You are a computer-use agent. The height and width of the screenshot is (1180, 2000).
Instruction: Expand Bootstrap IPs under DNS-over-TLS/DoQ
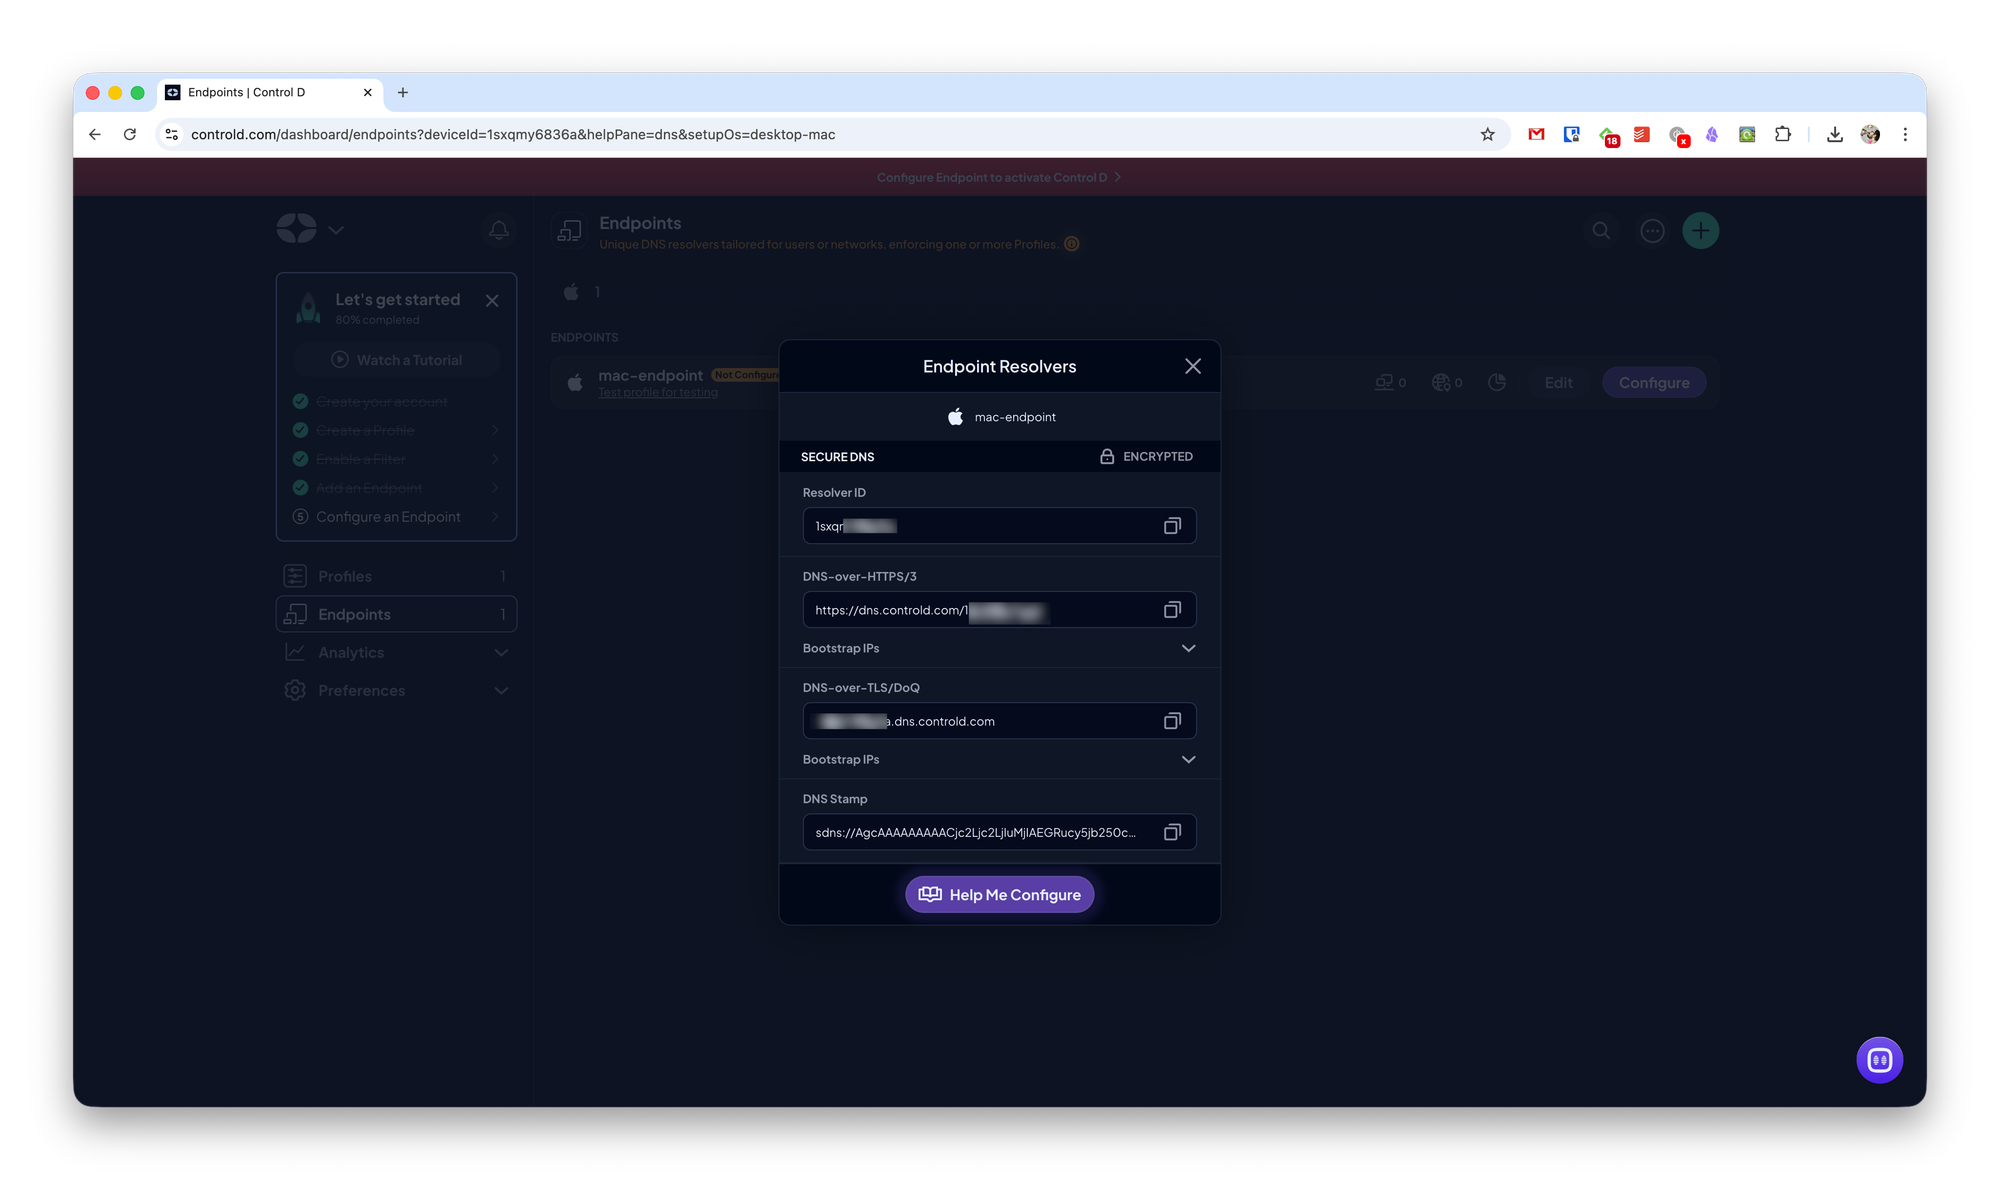[x=1188, y=760]
